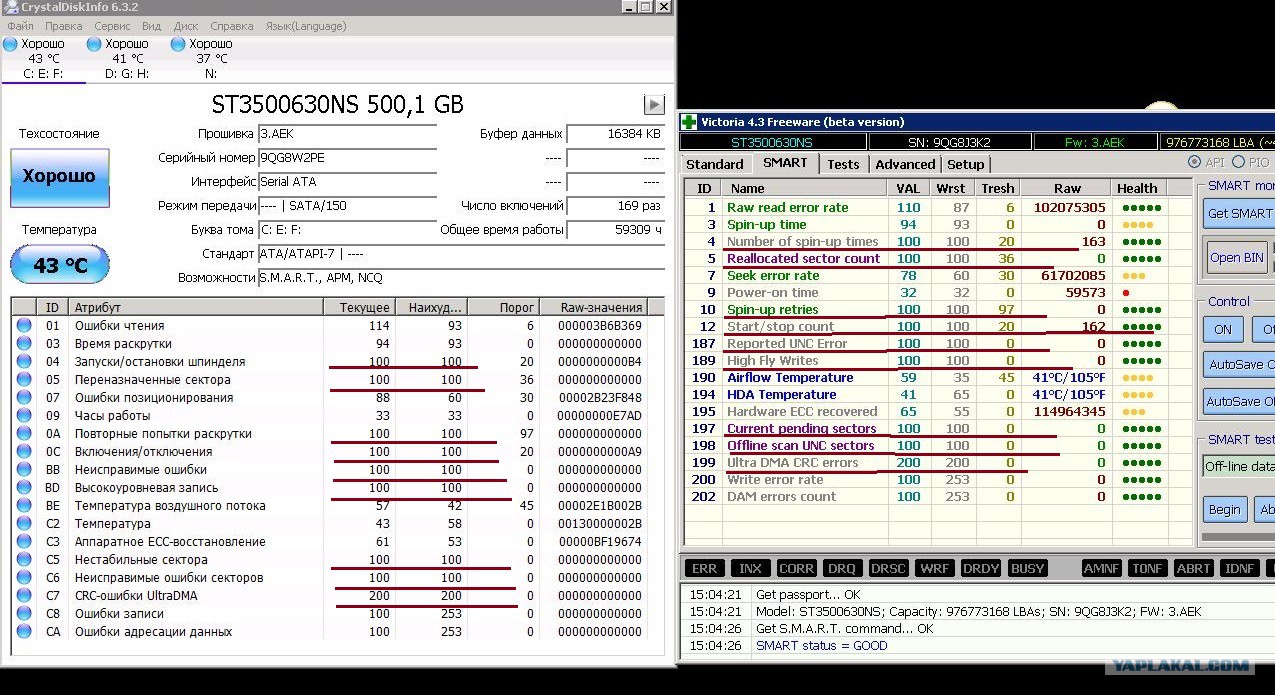Click the blue status icon for Часы работы

(24, 416)
